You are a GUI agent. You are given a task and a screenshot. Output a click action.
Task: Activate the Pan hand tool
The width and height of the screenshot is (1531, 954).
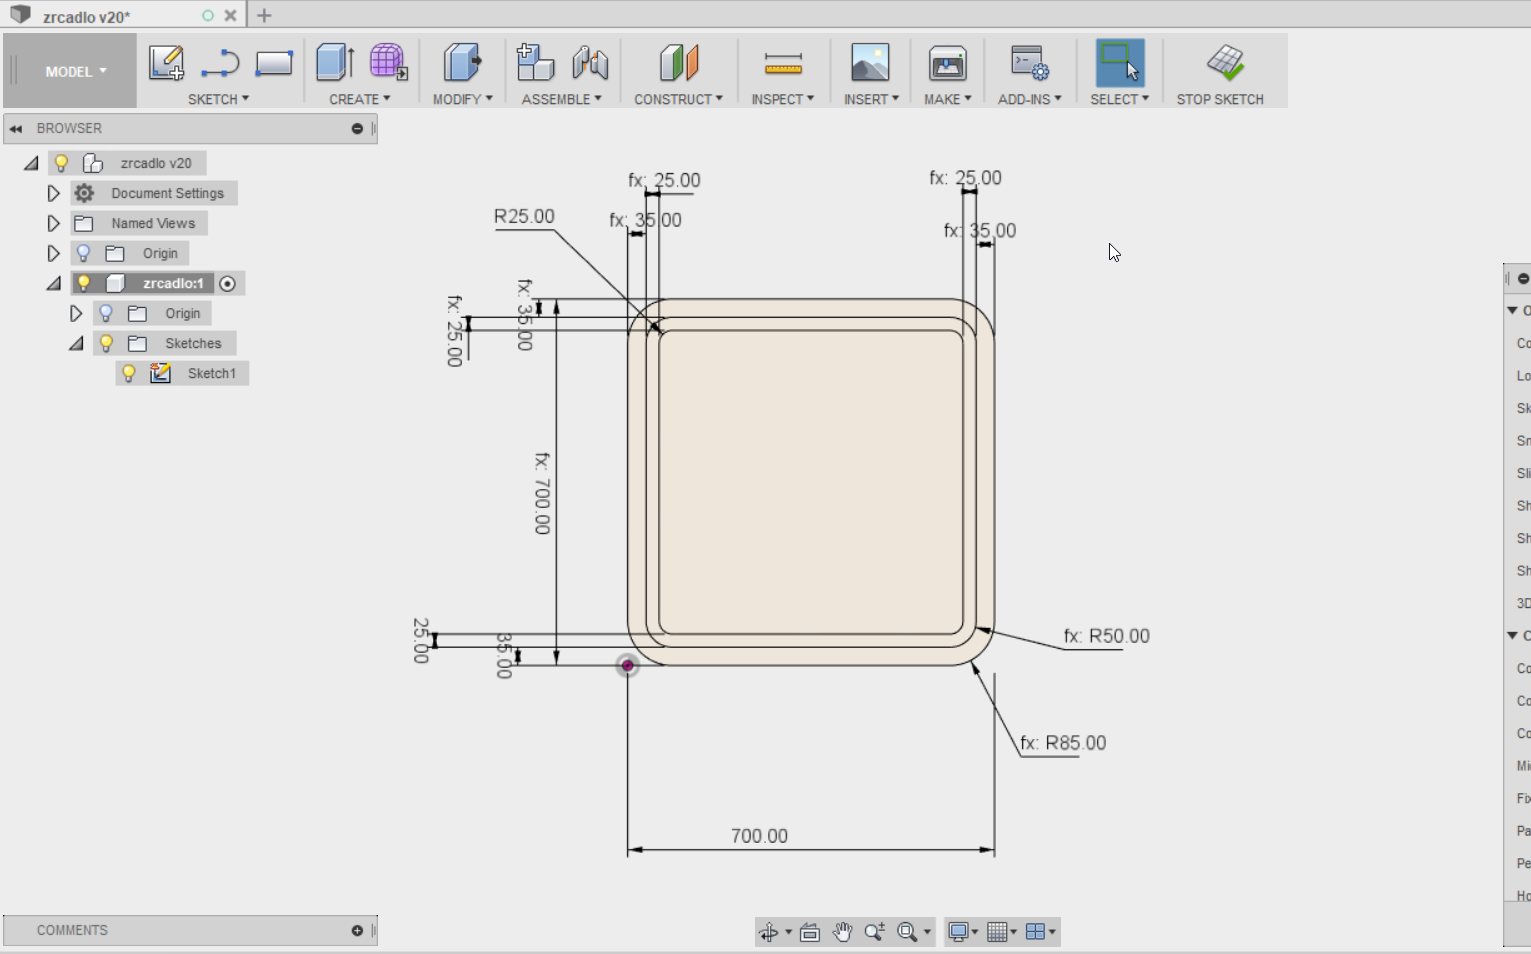(843, 932)
